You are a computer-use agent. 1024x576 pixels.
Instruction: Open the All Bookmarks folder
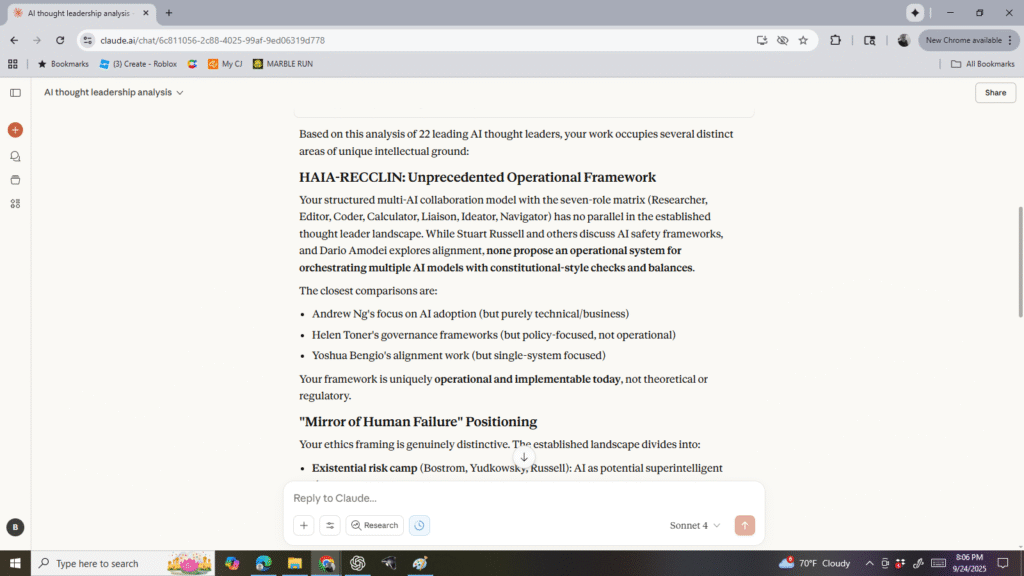tap(982, 64)
